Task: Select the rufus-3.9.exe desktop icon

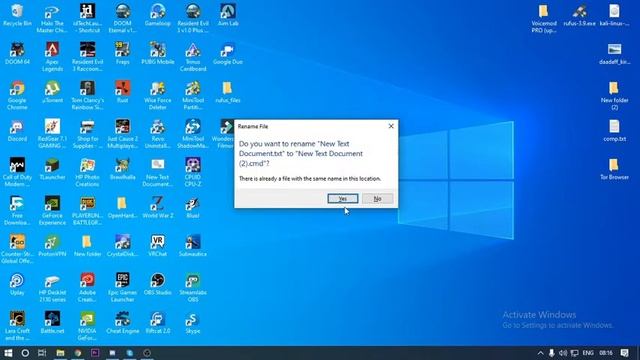Action: click(579, 16)
